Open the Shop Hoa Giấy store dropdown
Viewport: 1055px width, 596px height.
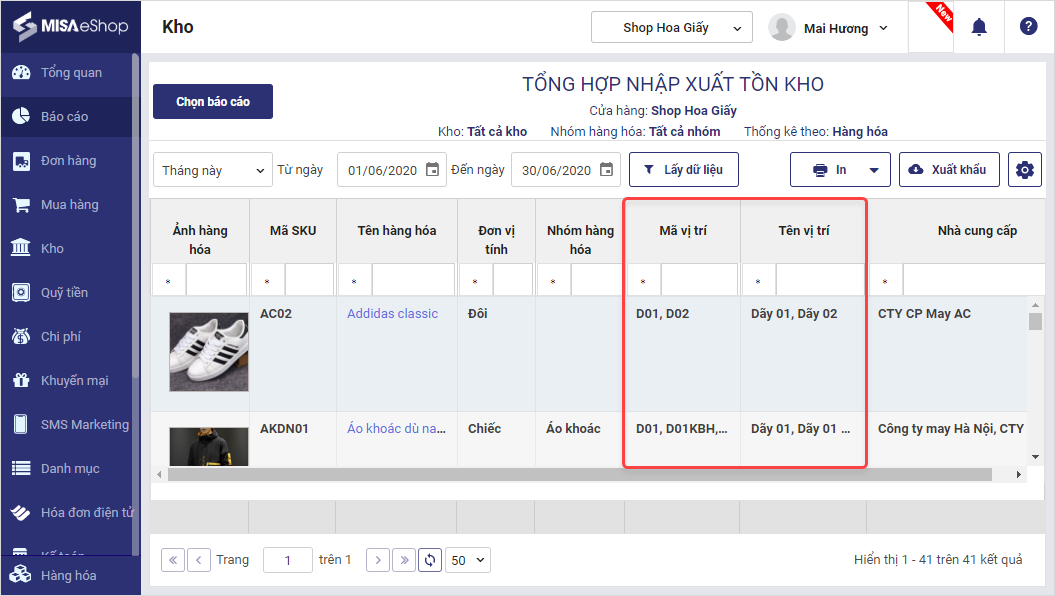[x=671, y=28]
